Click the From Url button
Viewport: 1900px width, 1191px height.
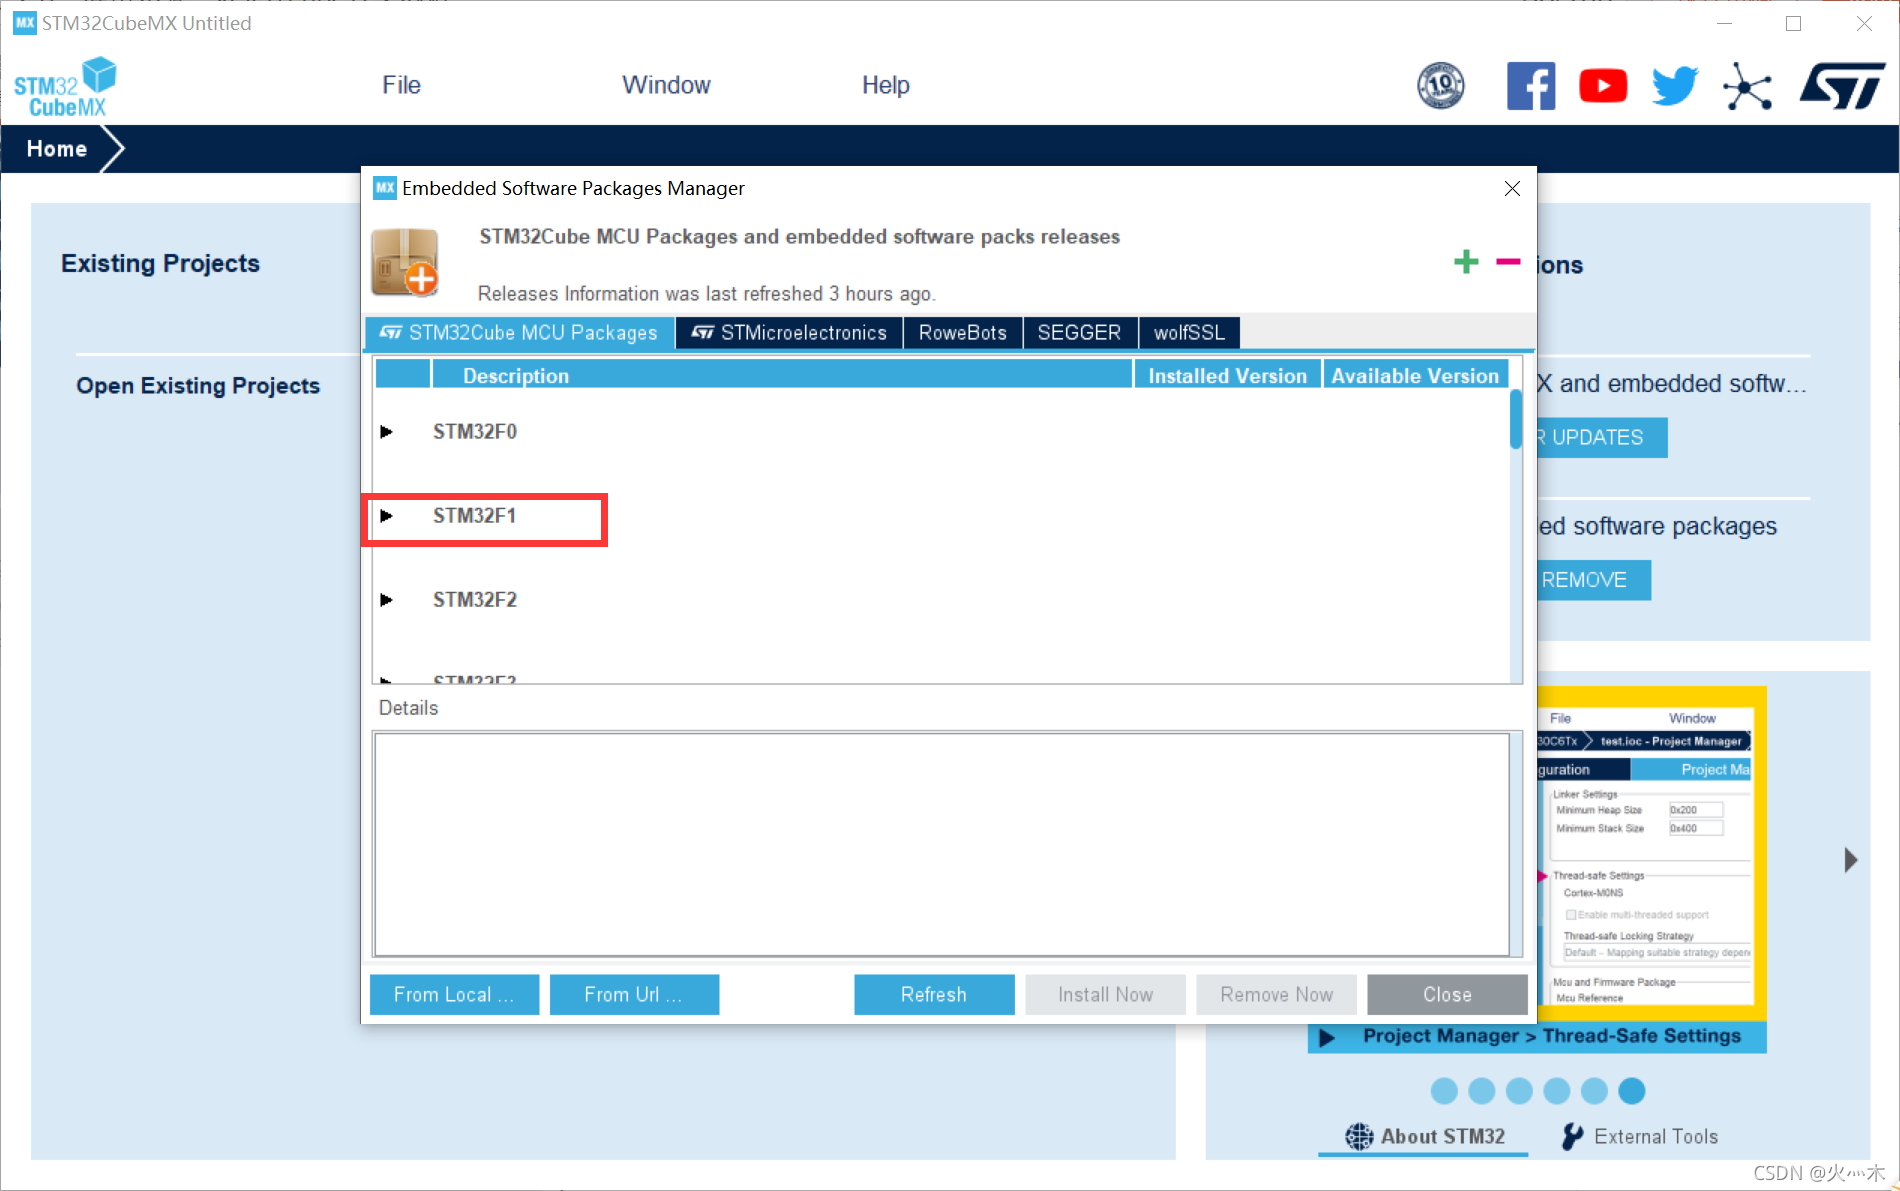pos(634,995)
